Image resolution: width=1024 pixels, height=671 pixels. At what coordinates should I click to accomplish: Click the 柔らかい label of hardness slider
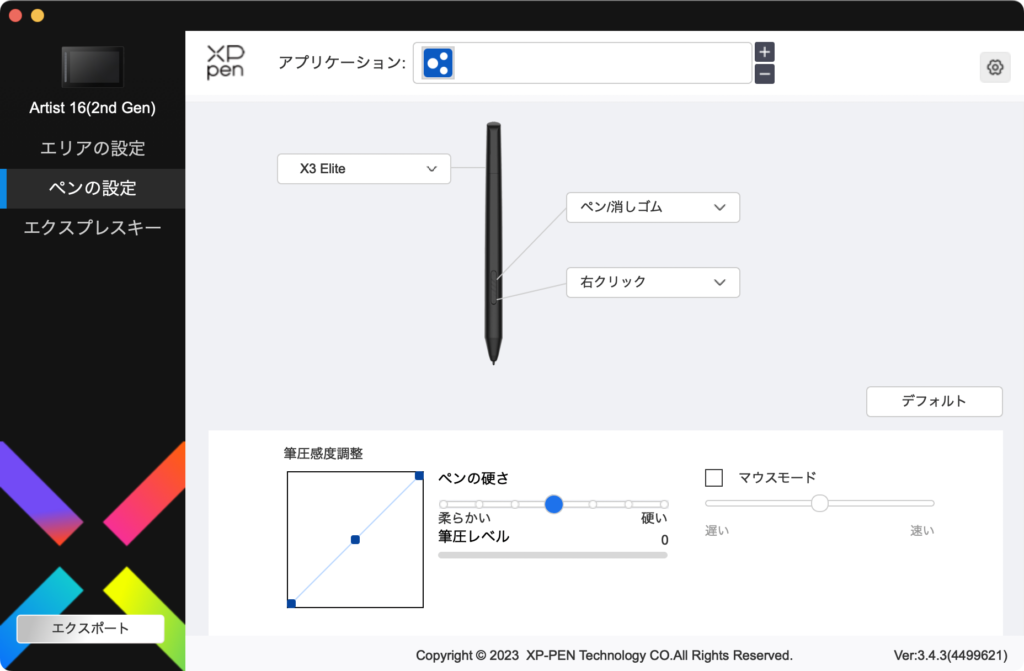(x=464, y=518)
